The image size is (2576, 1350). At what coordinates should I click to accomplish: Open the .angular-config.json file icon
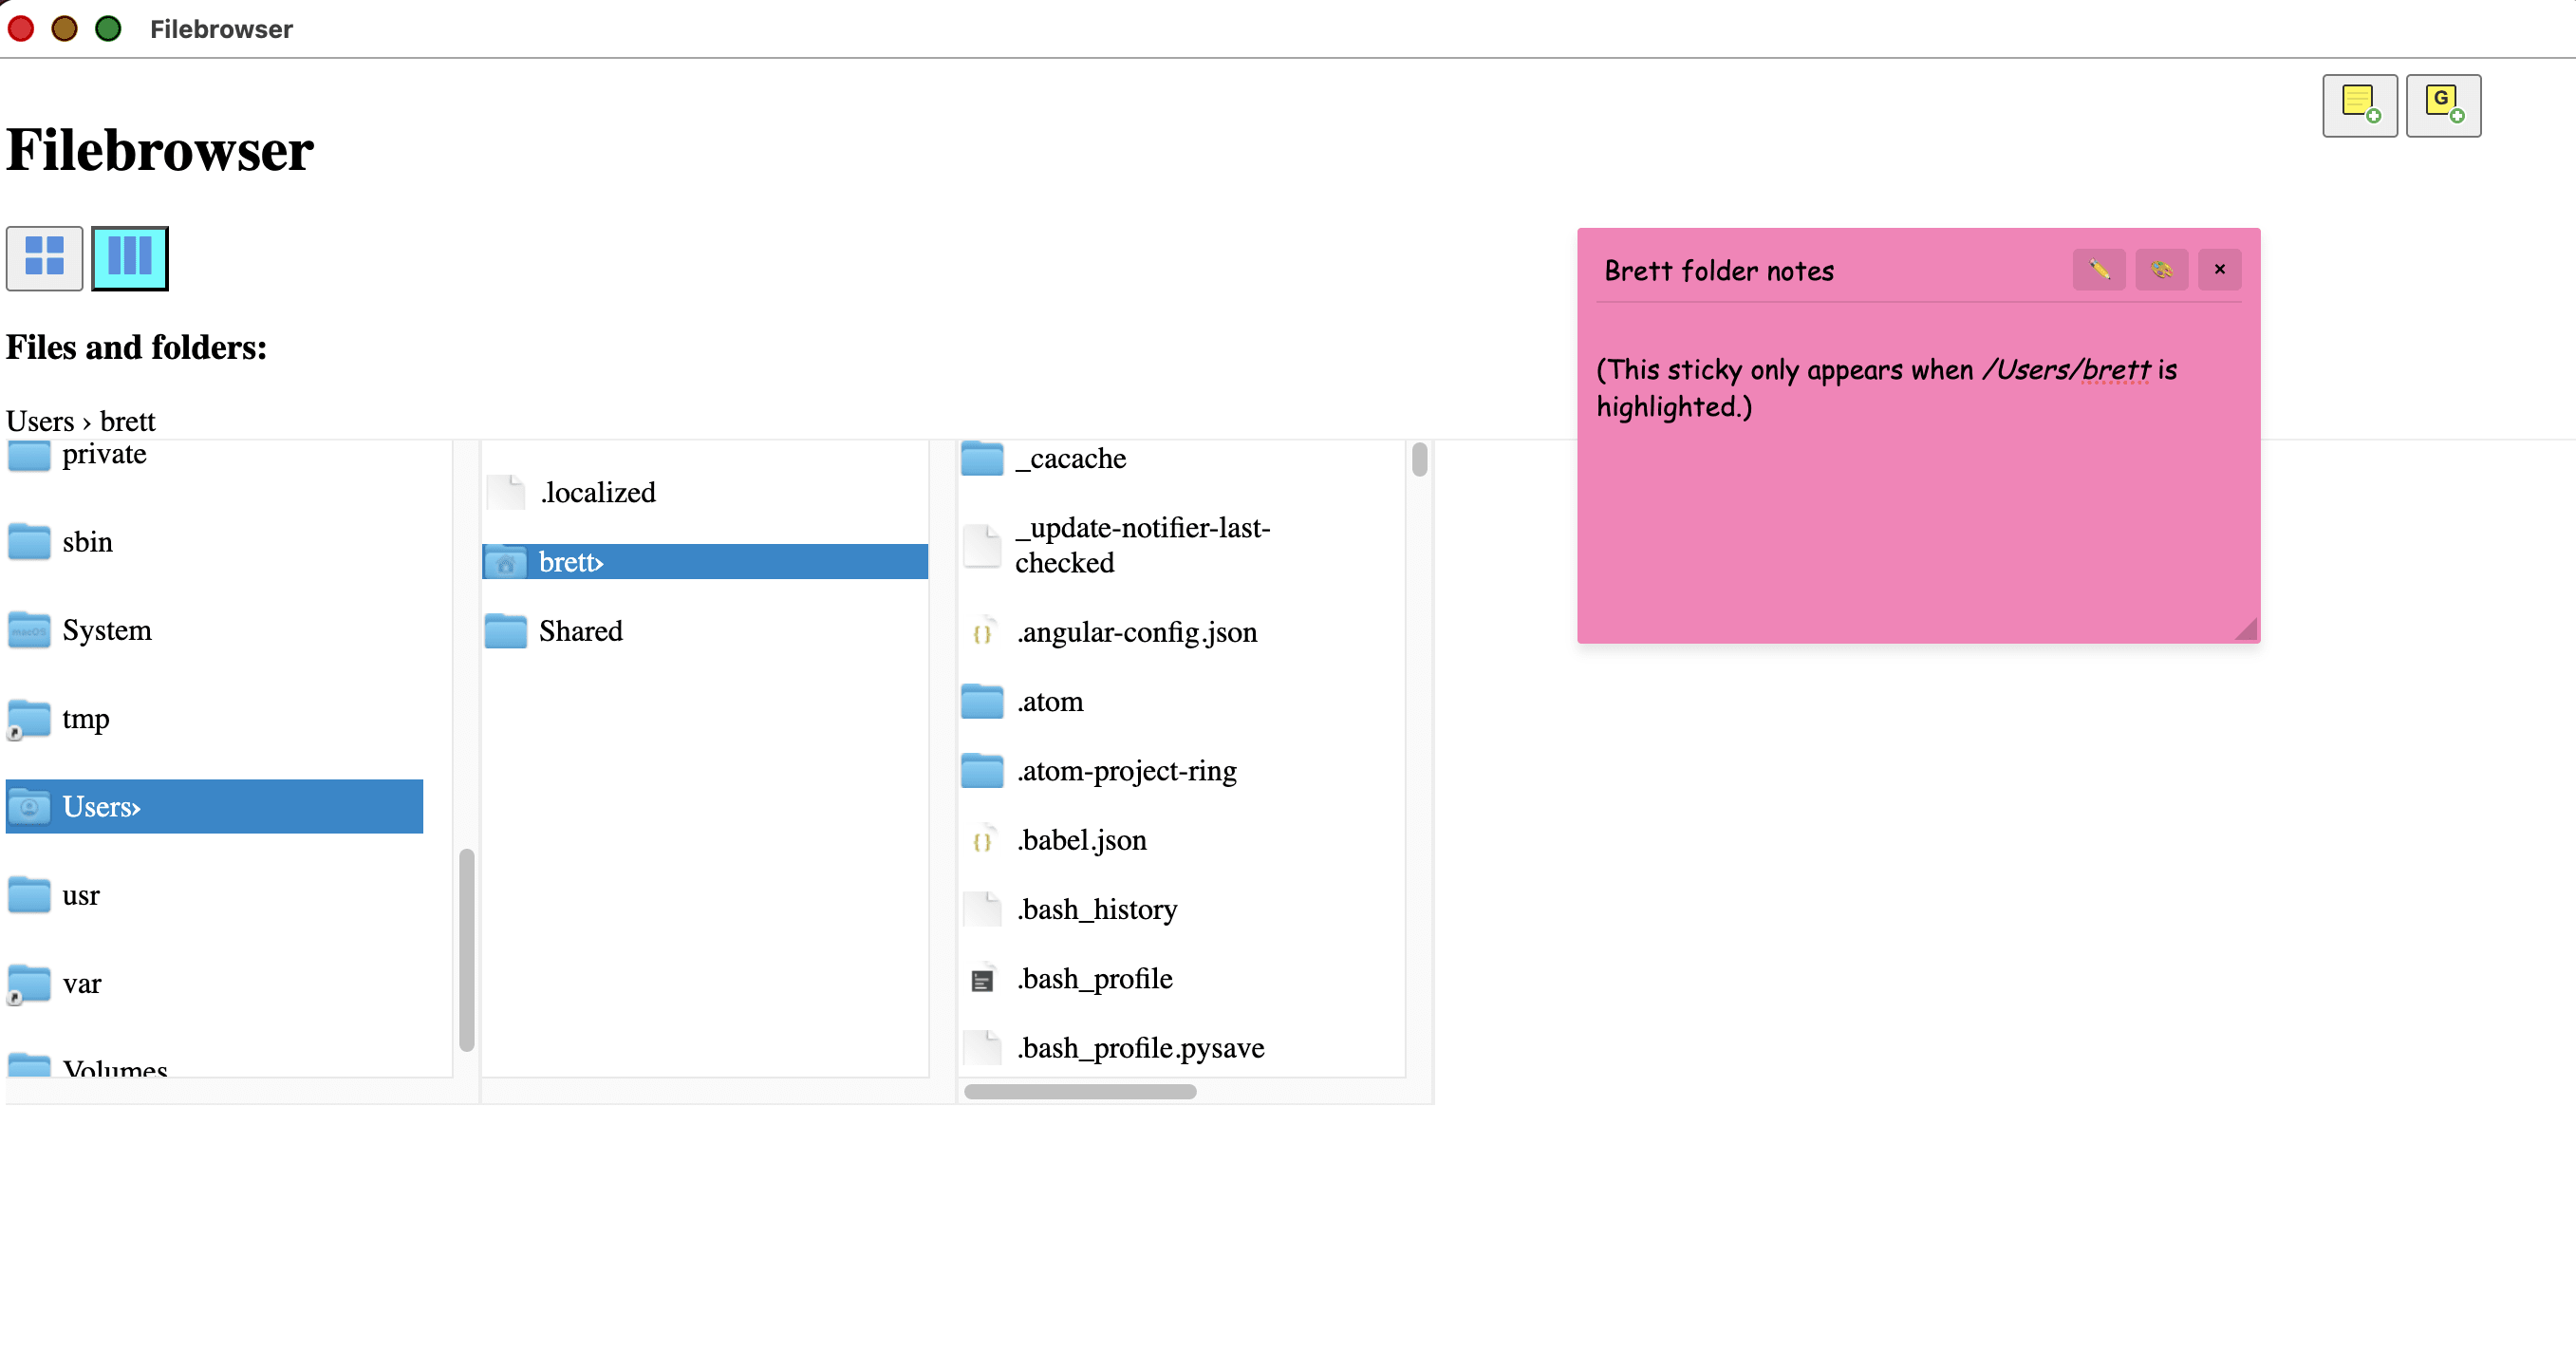pos(983,632)
